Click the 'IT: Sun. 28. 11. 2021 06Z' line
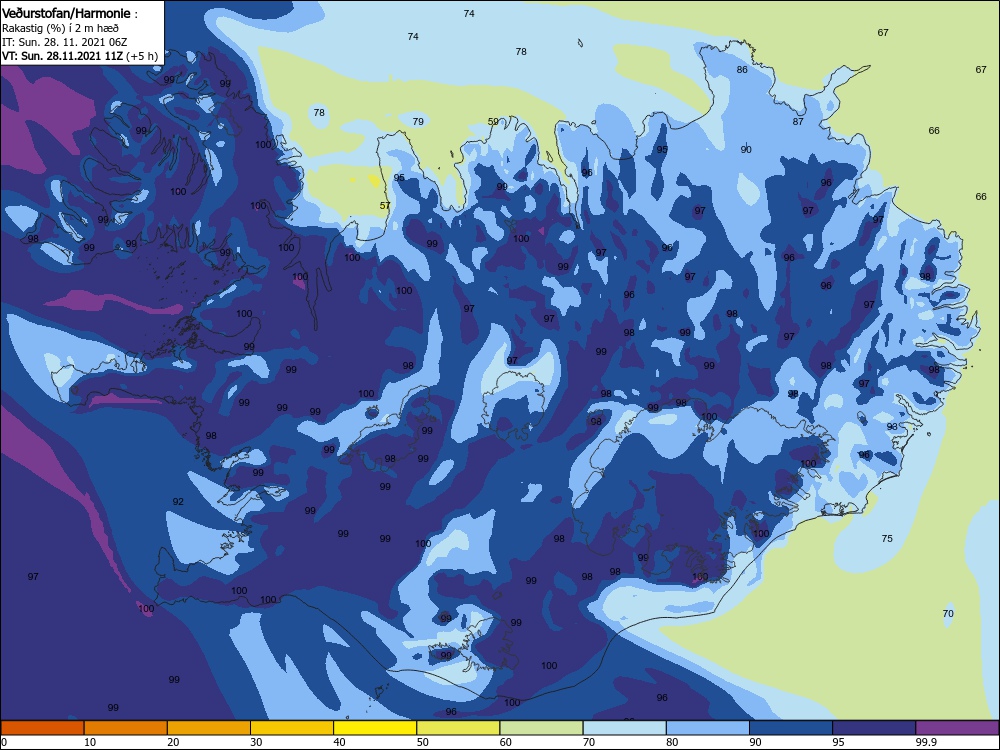The height and width of the screenshot is (750, 1000). [64, 42]
